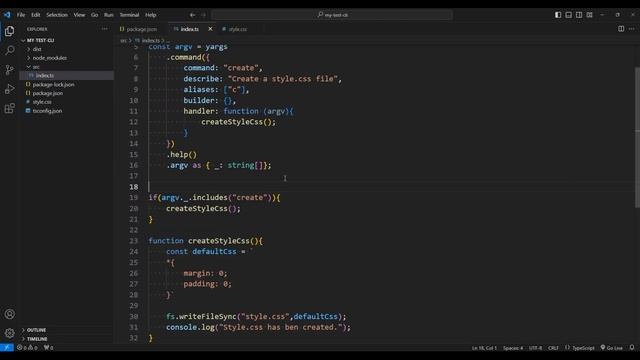
Task: Click the editor vertical scrollbar
Action: tap(637, 137)
